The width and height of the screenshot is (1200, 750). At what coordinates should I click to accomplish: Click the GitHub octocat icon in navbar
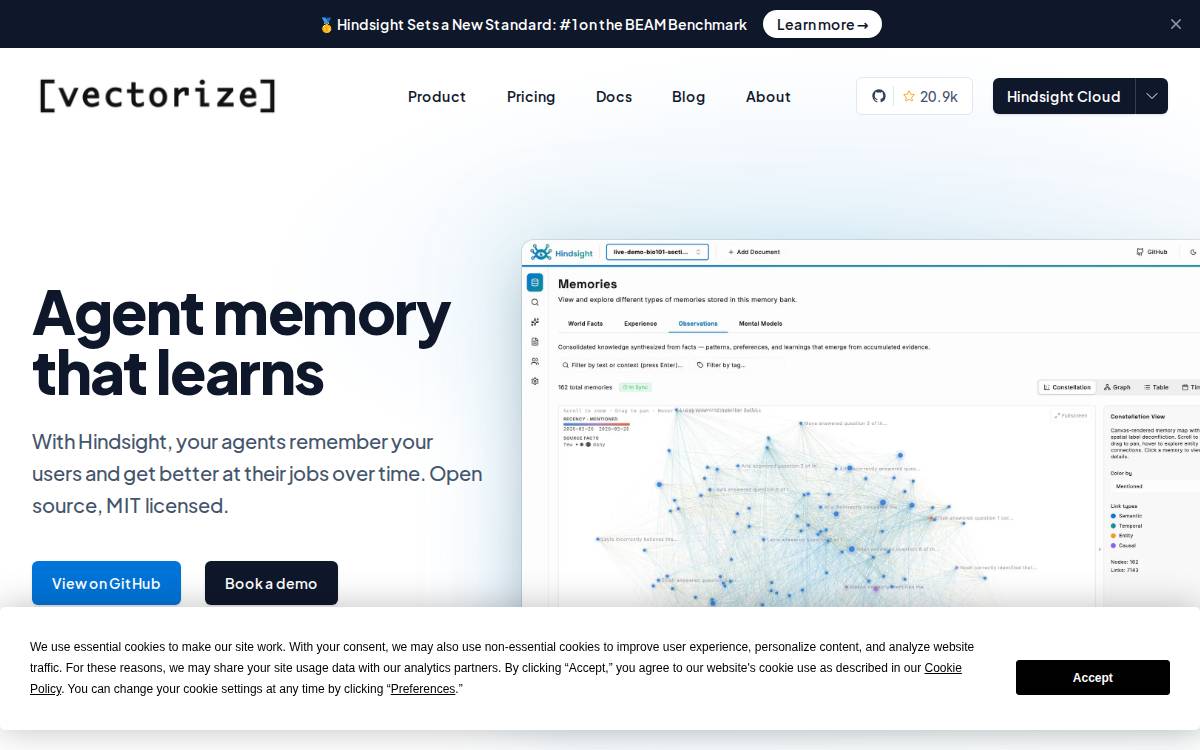point(879,96)
